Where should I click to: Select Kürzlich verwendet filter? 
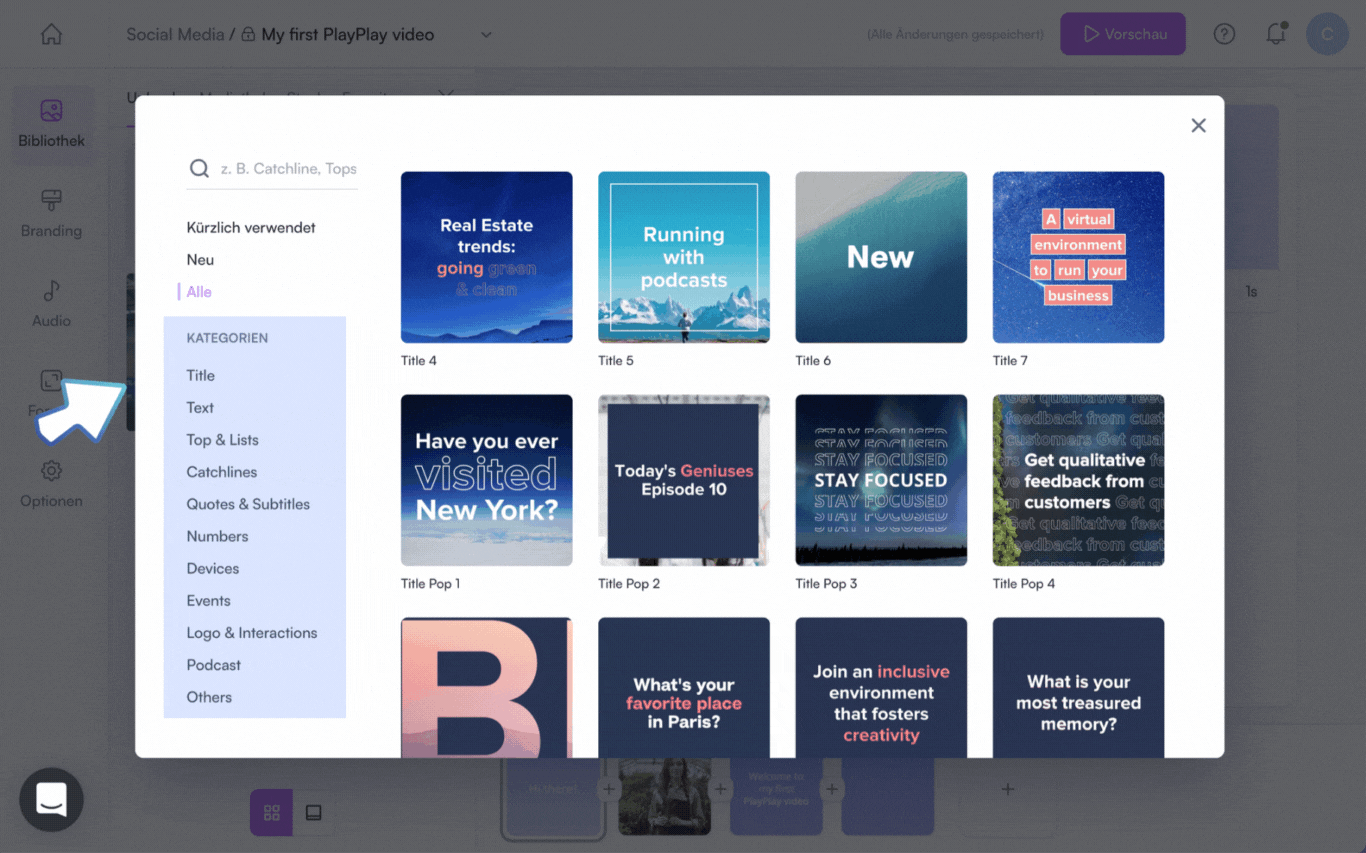pos(251,227)
